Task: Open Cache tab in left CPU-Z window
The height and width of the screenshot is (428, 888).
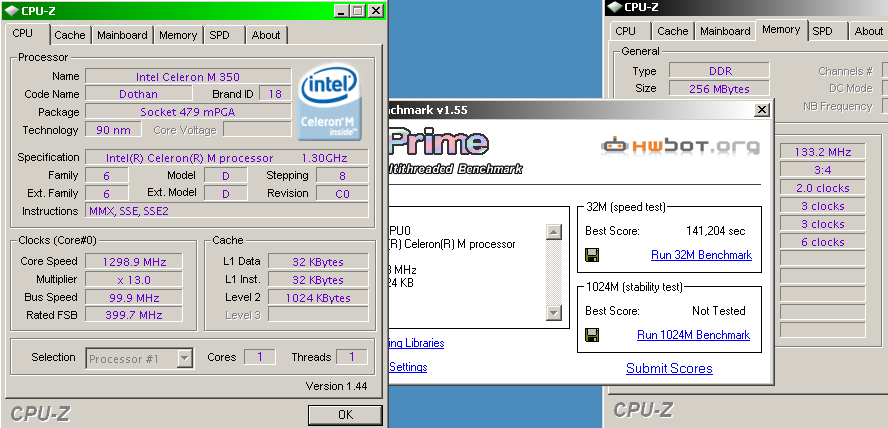Action: (70, 35)
